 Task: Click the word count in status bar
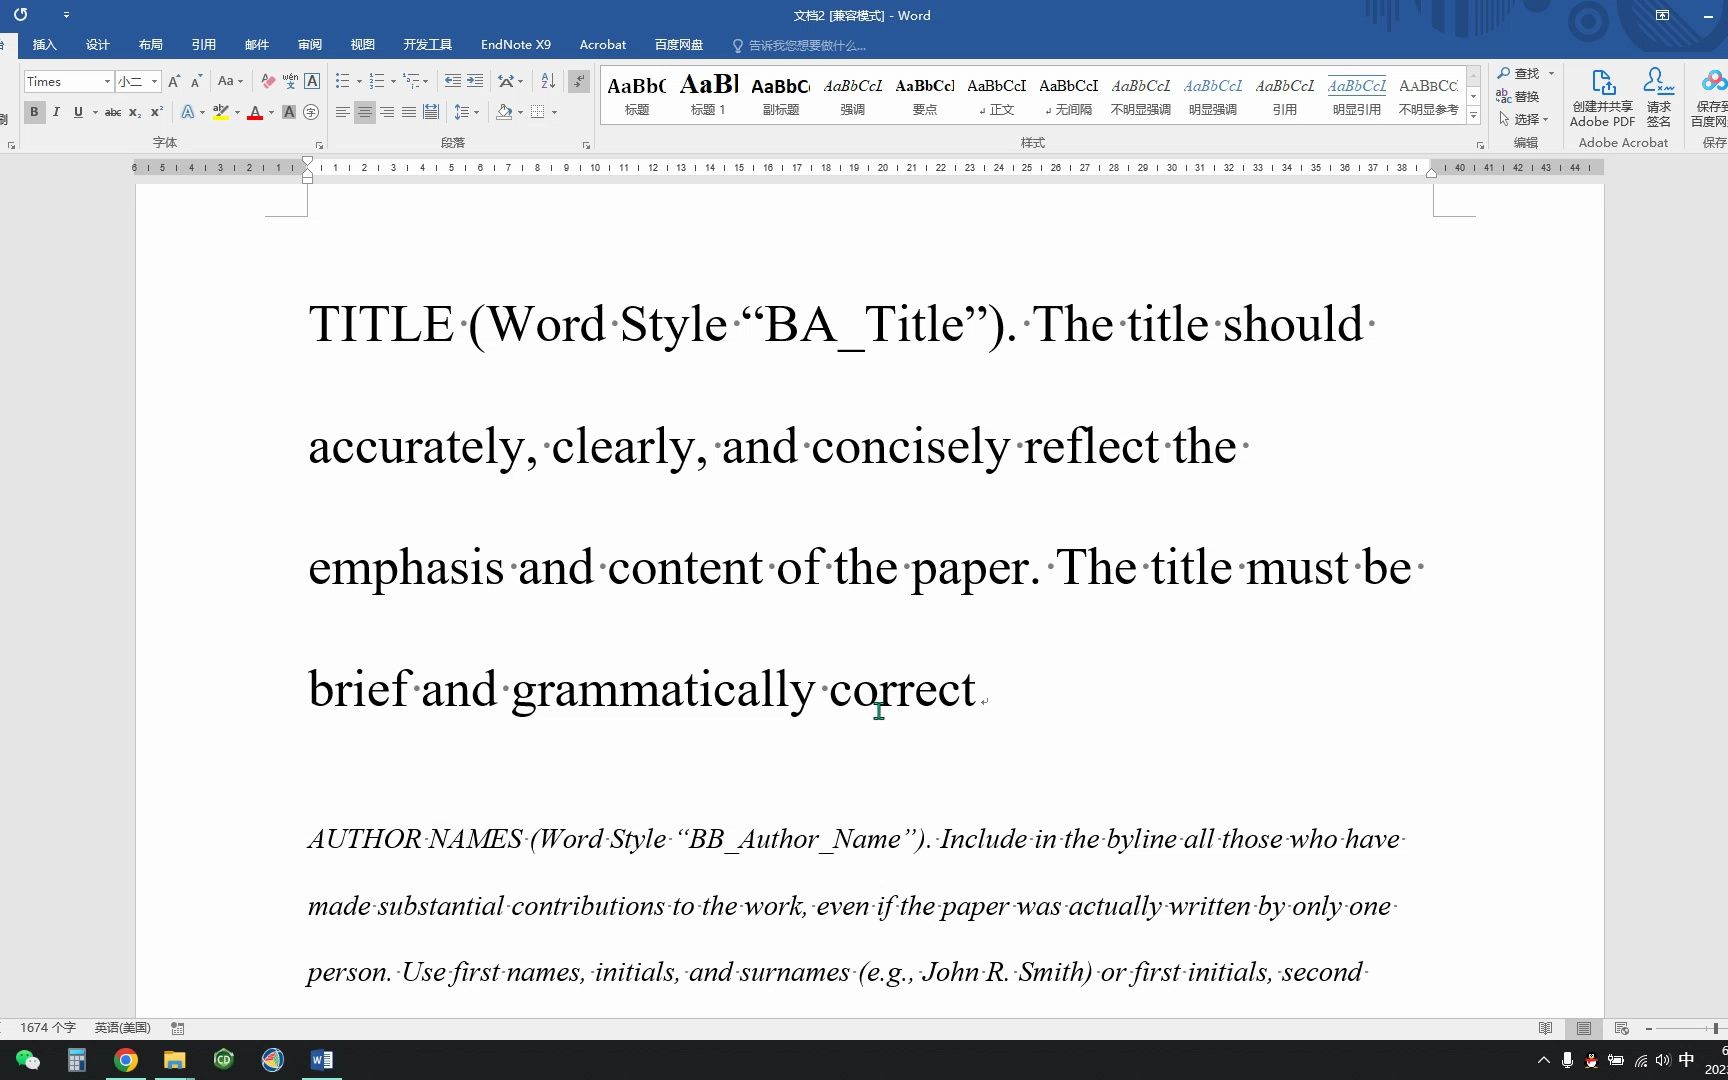(47, 1028)
